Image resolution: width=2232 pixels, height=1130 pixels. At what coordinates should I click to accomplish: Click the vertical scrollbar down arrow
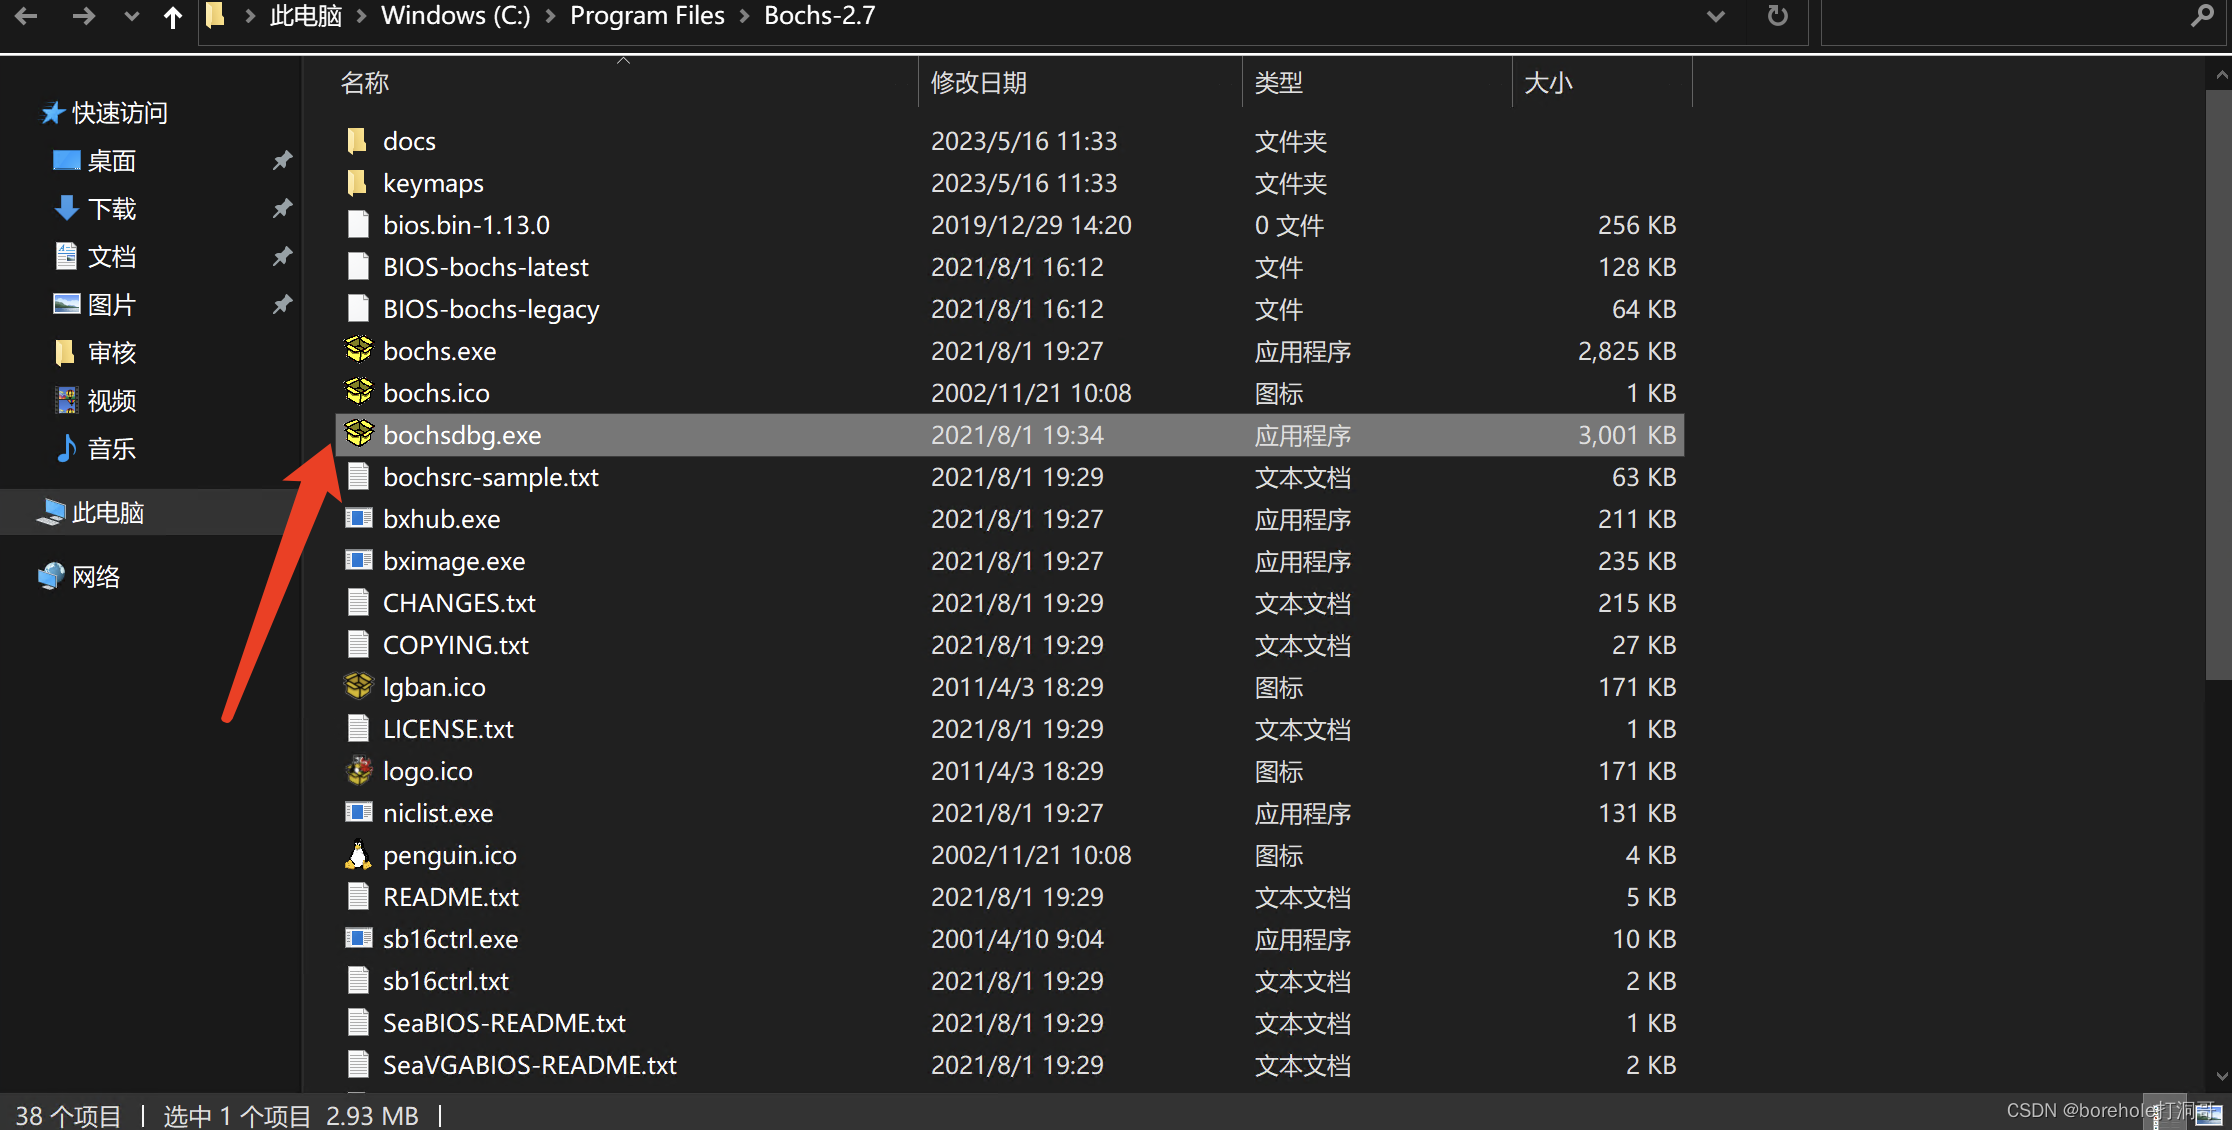tap(2221, 1077)
